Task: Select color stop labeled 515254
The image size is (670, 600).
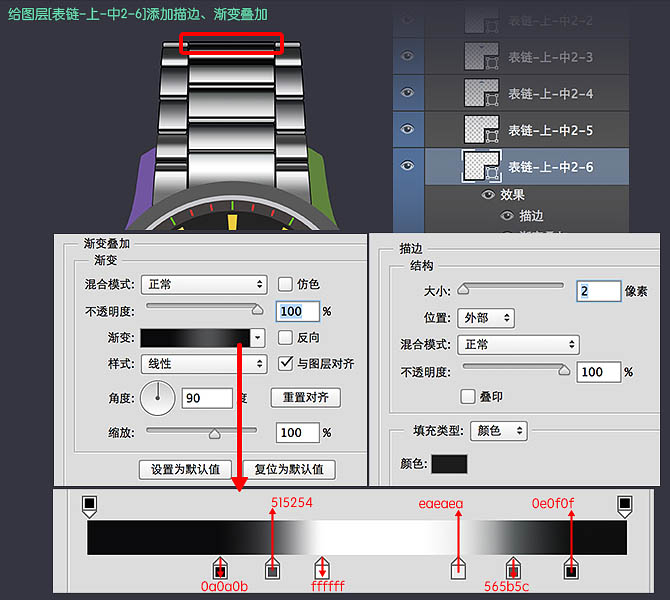Action: [x=272, y=568]
